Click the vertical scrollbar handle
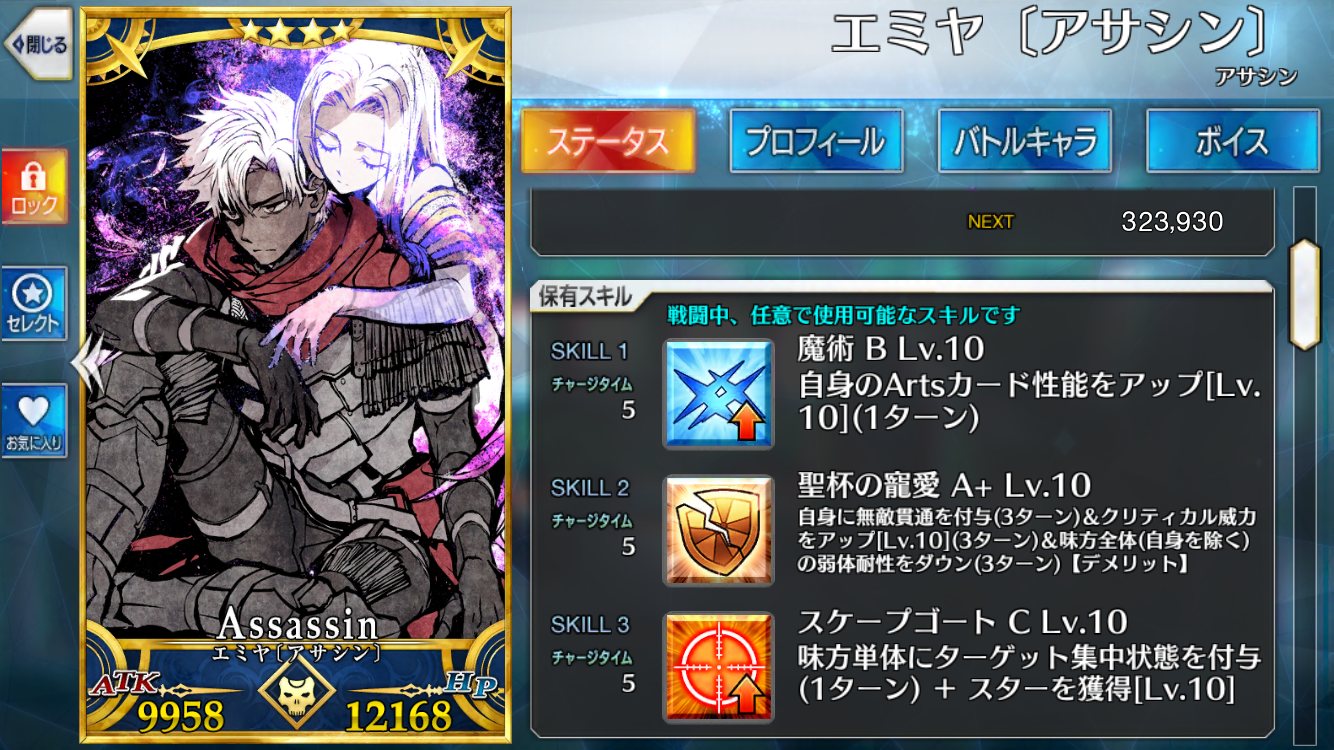Viewport: 1334px width, 750px height. (x=1304, y=294)
